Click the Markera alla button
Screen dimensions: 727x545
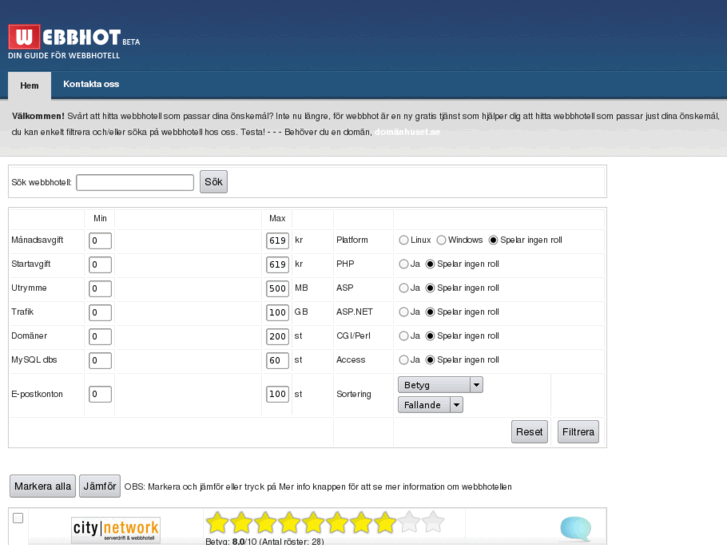[43, 486]
